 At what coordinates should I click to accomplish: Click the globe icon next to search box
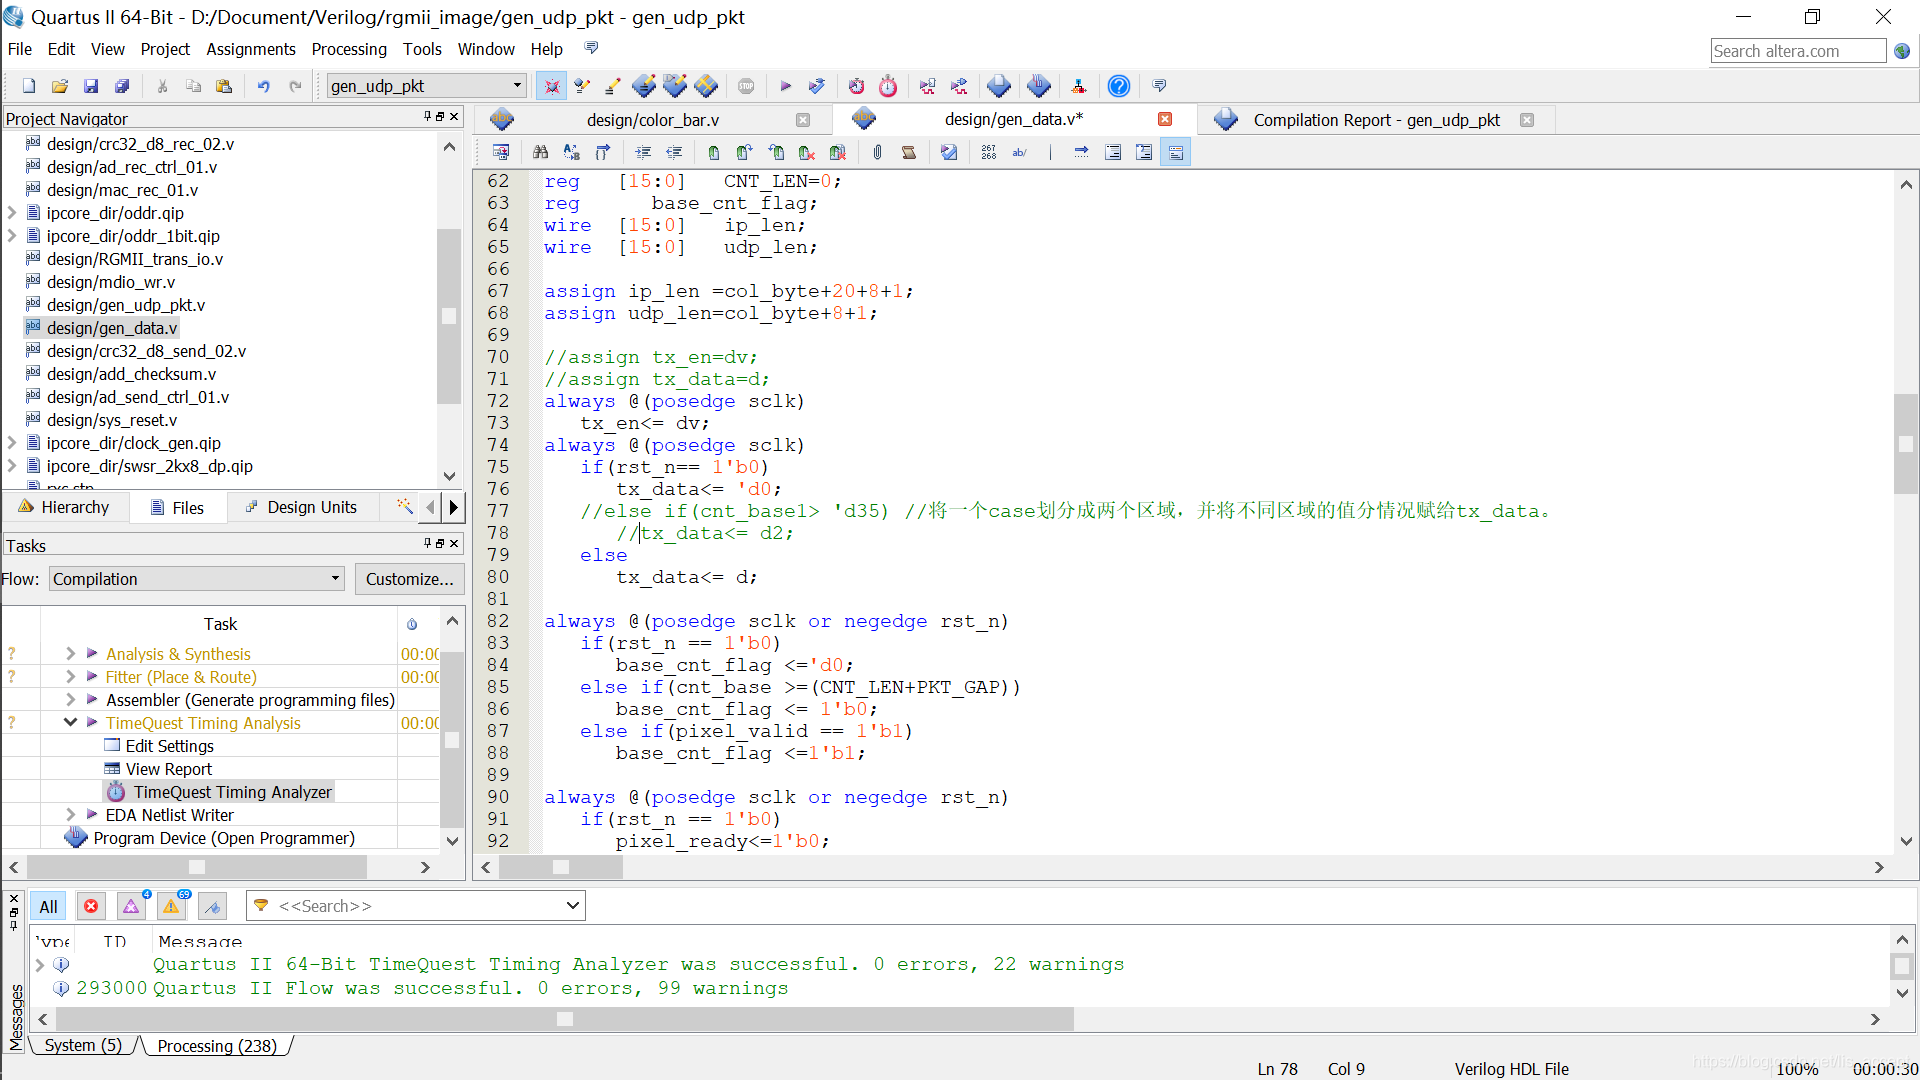coord(1902,51)
